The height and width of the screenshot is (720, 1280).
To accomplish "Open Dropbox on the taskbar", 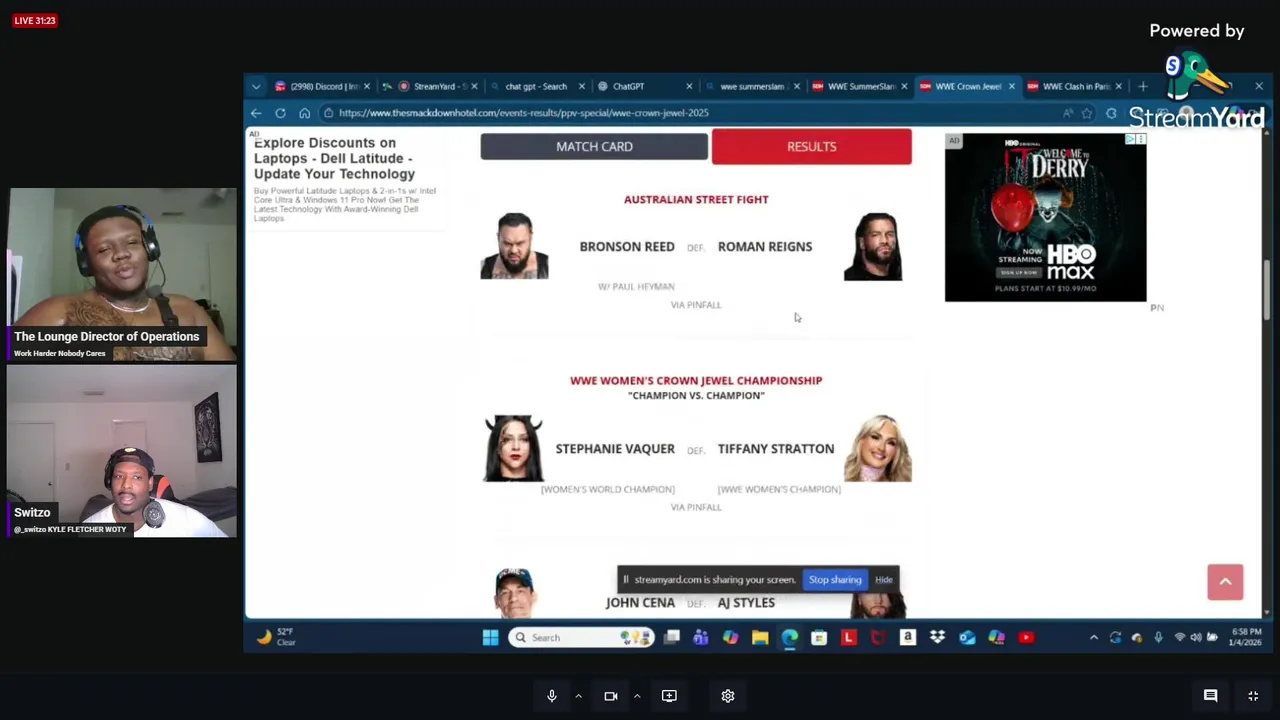I will click(x=937, y=638).
